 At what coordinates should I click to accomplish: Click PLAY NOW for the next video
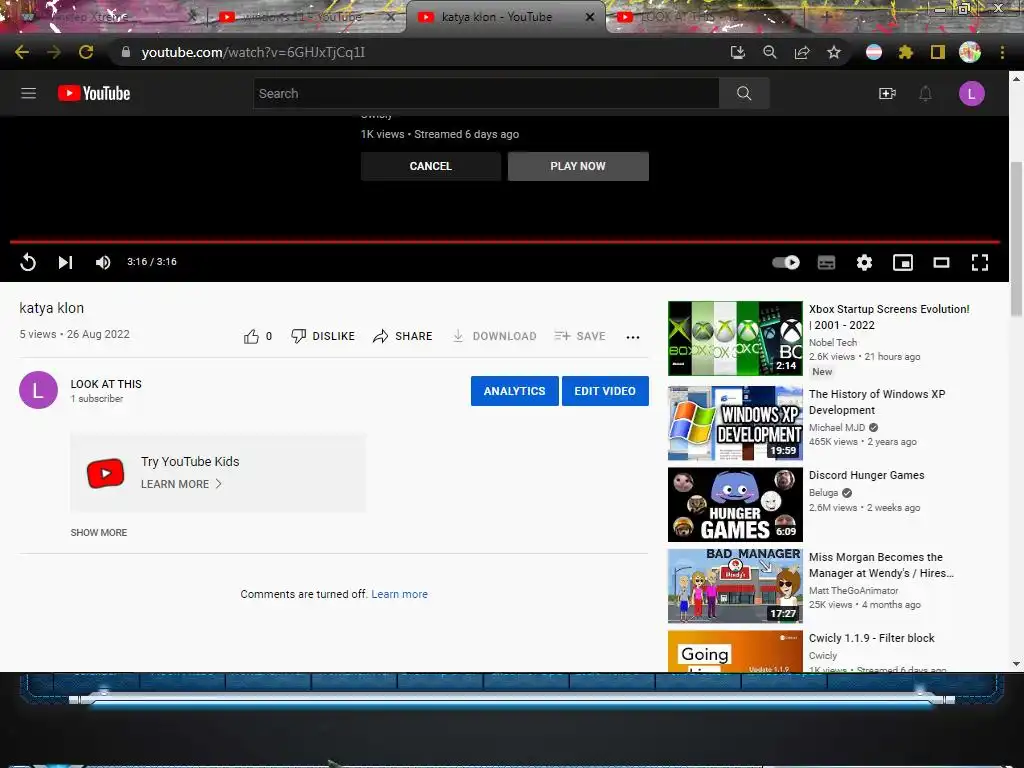coord(578,166)
